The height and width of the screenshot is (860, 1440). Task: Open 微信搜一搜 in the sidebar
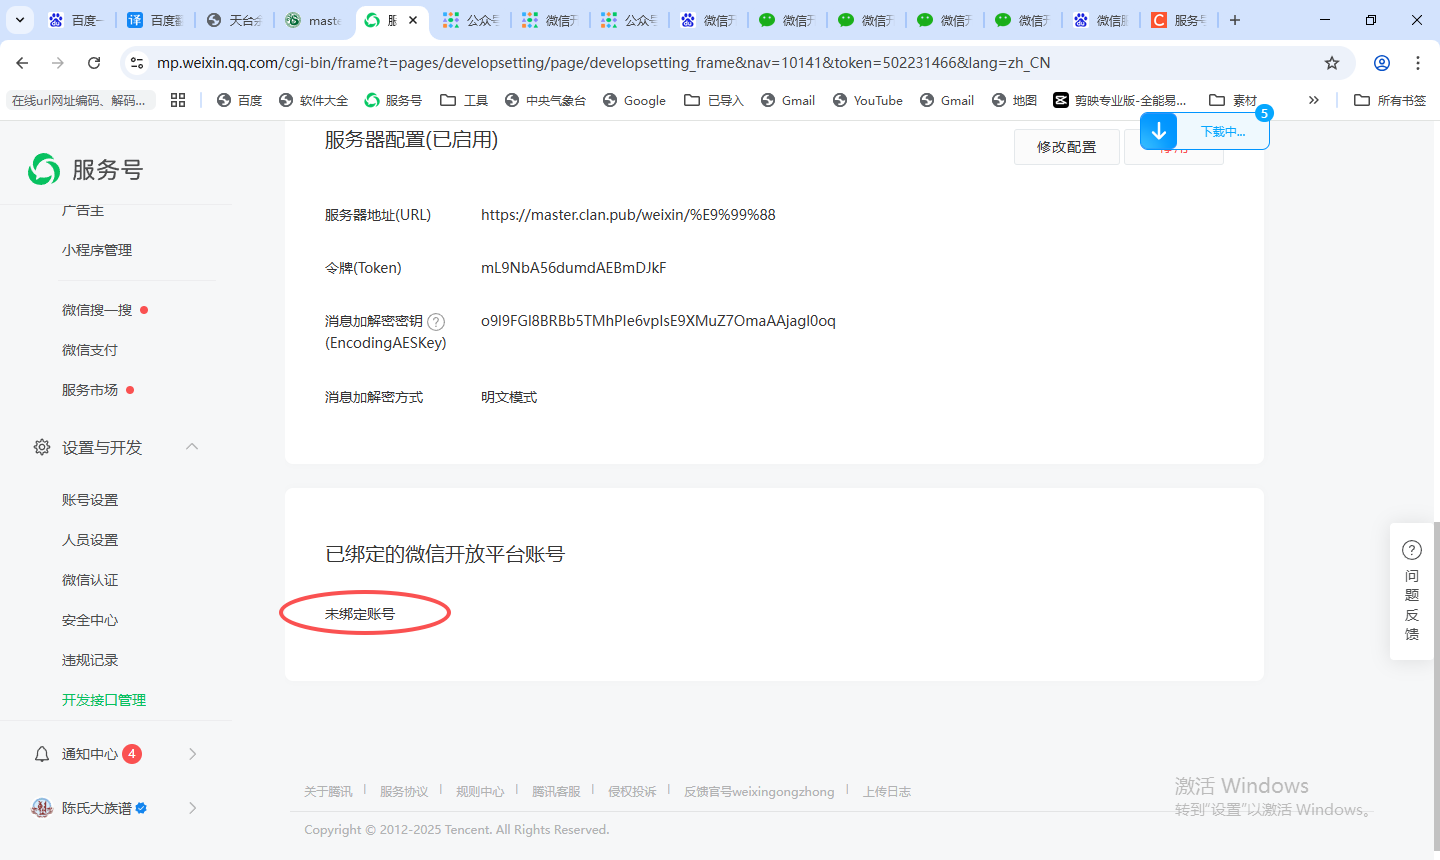[x=97, y=310]
